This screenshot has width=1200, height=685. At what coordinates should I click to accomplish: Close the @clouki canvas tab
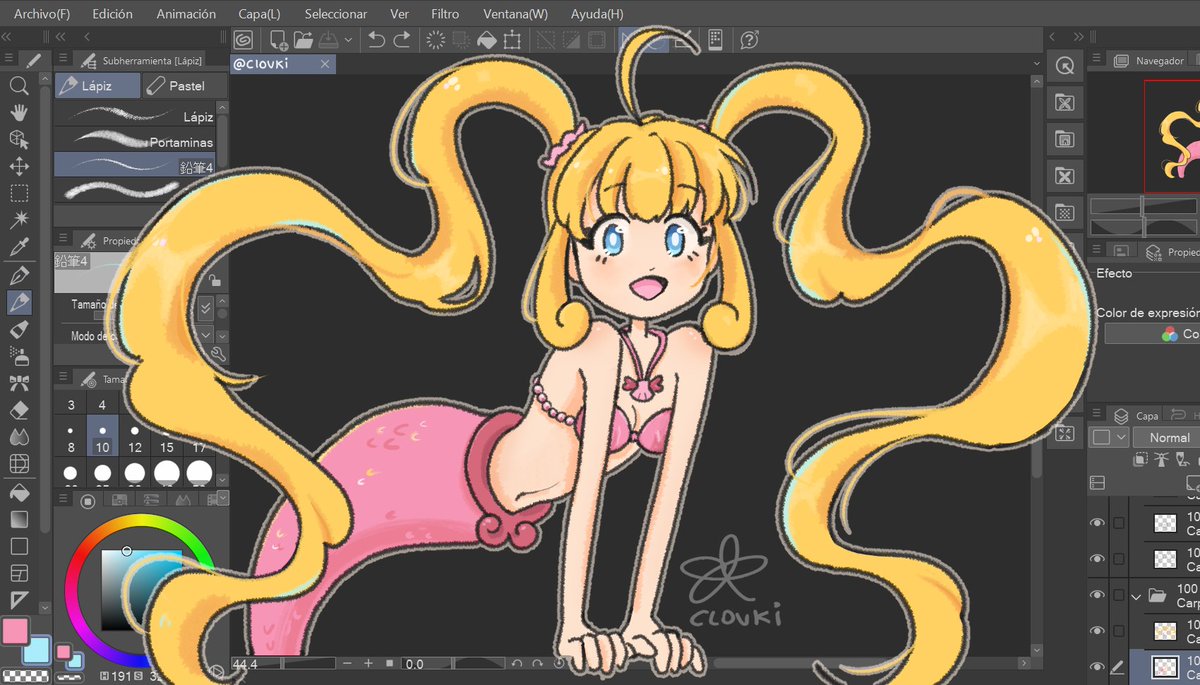coord(325,64)
